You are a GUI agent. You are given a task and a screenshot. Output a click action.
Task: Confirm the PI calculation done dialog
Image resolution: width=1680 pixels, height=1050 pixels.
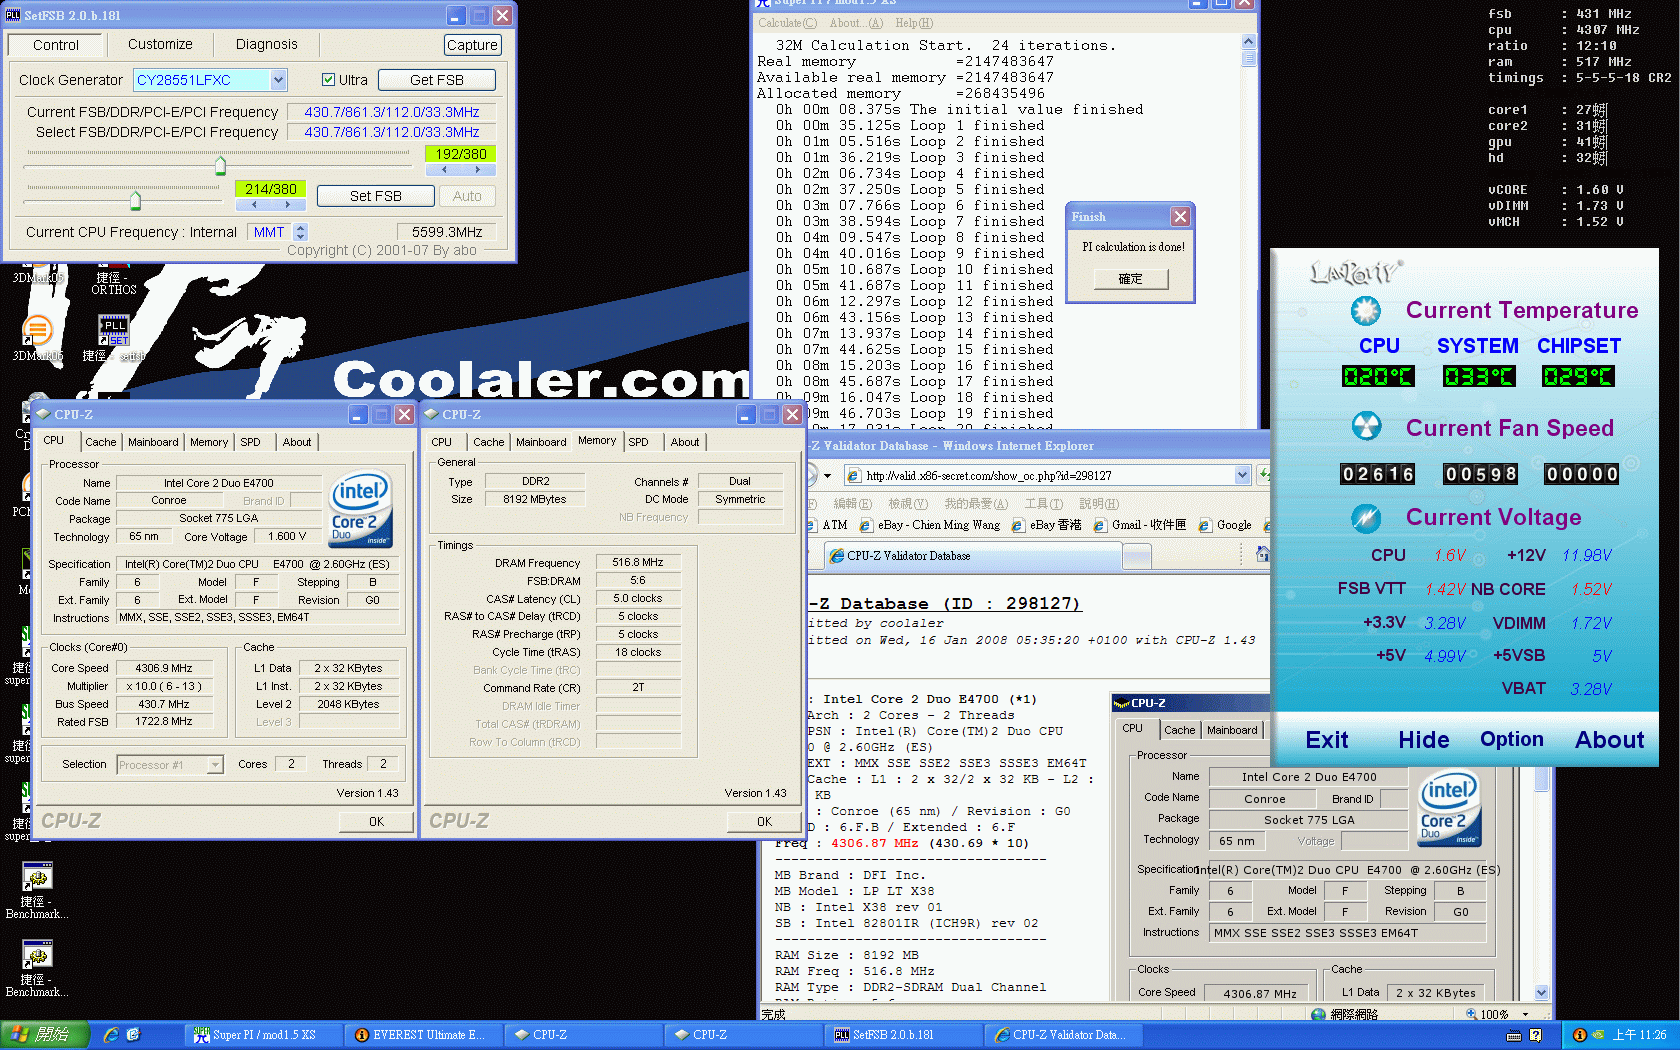coord(1130,279)
